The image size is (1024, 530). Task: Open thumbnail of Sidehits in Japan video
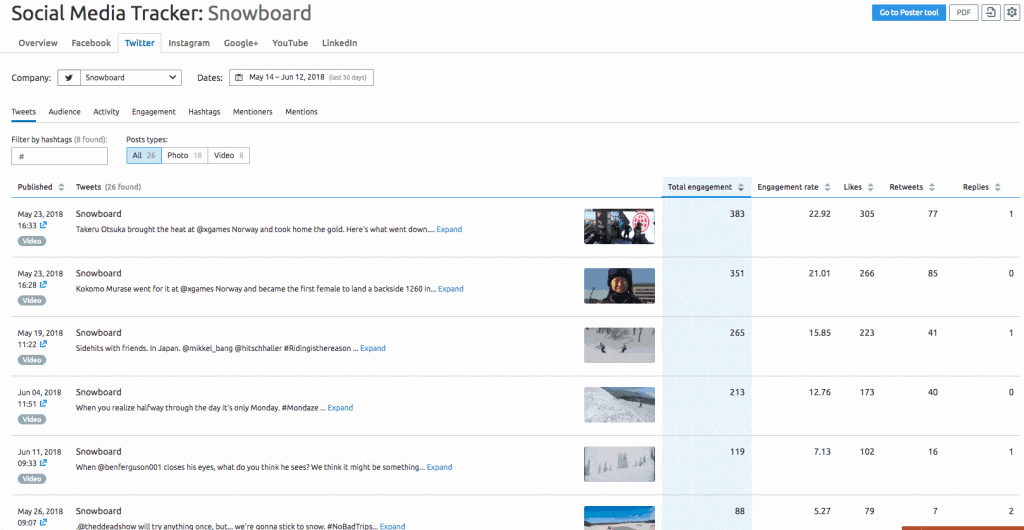(x=619, y=345)
